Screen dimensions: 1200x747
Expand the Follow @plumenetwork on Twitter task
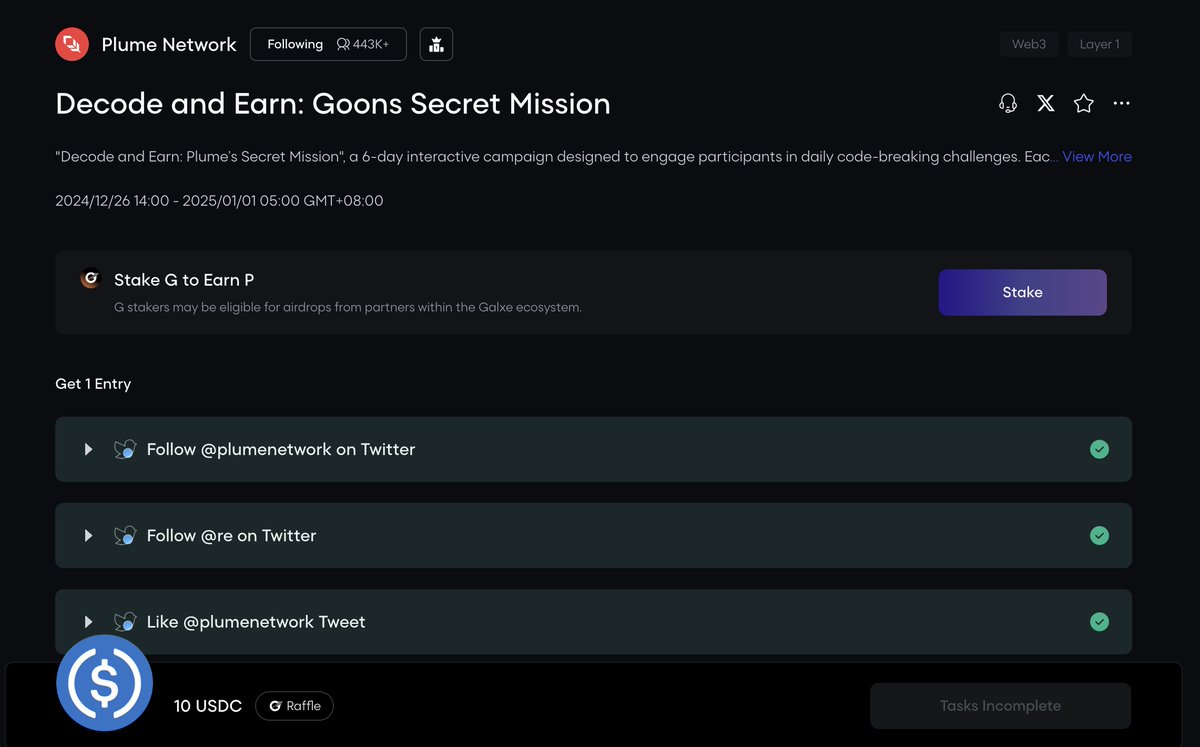click(x=88, y=450)
